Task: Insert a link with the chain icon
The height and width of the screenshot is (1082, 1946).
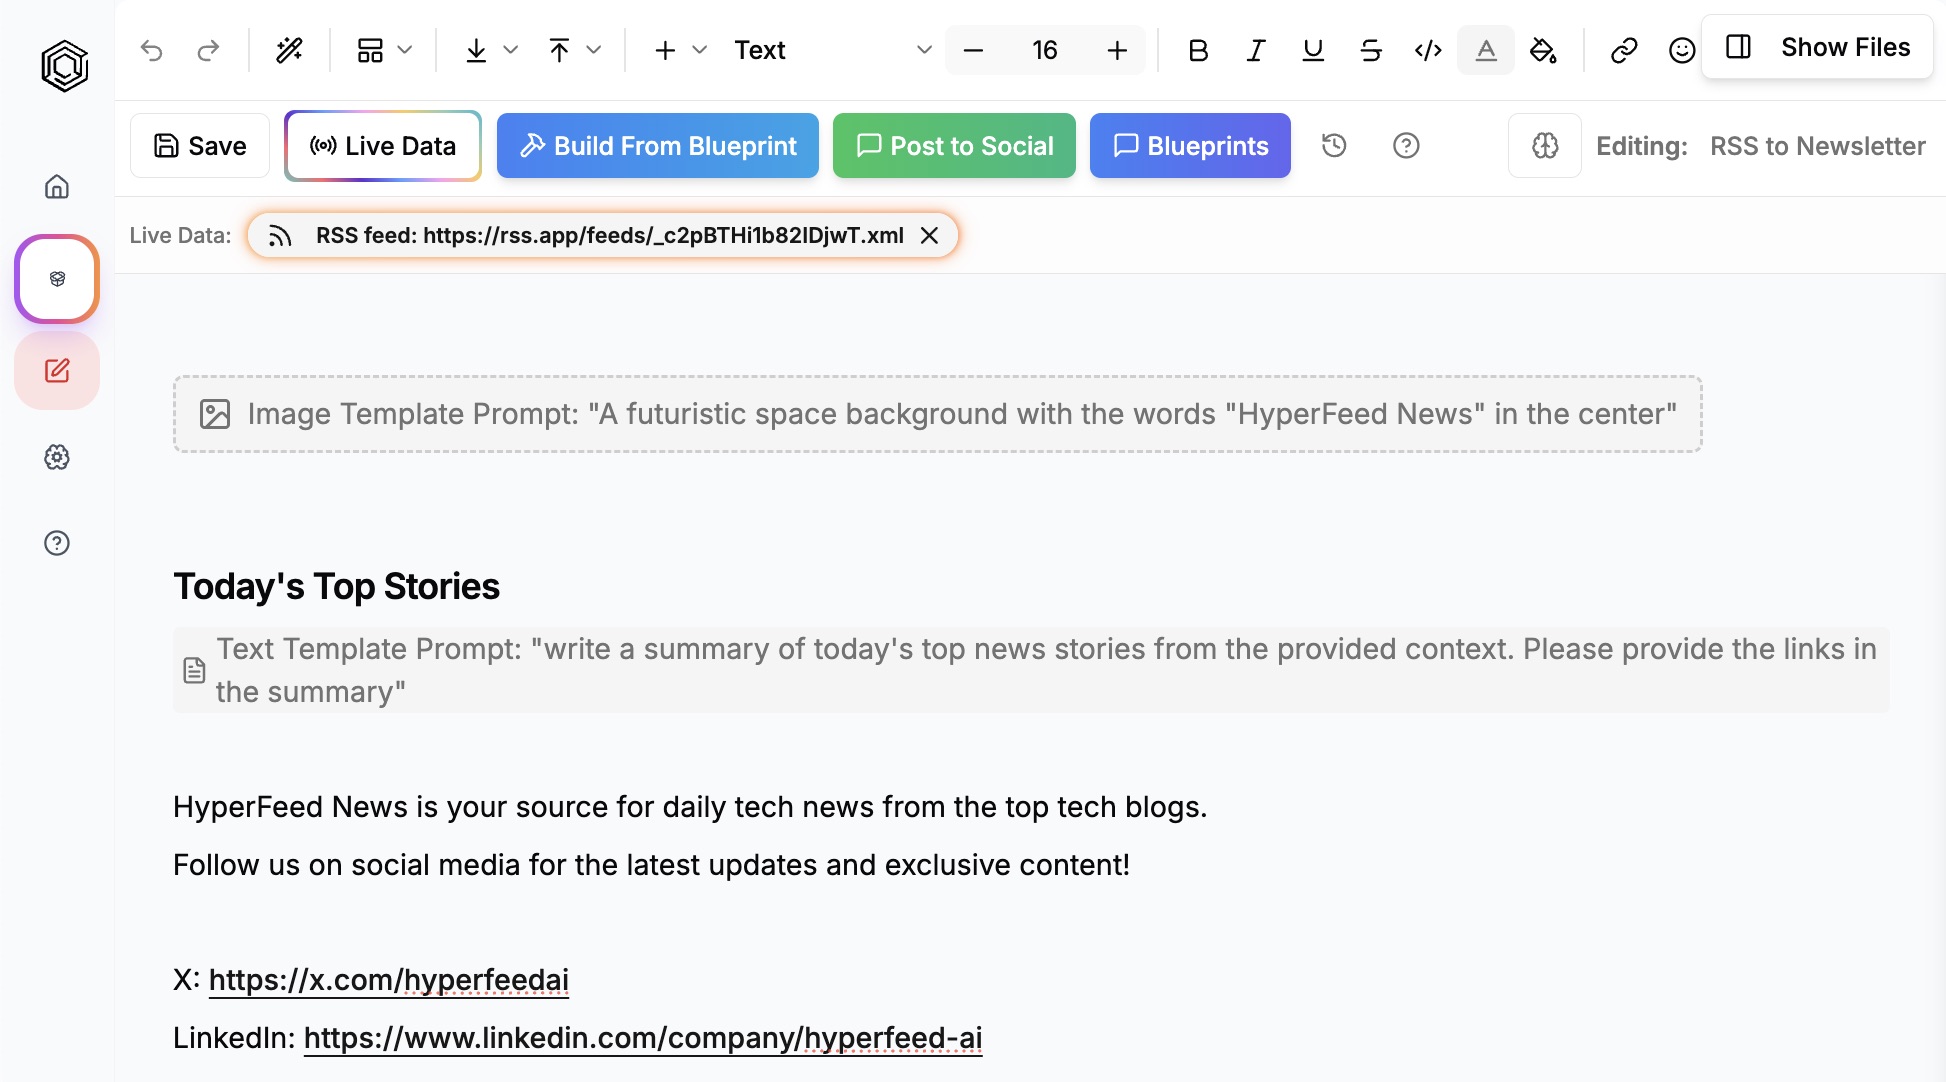Action: (x=1623, y=50)
